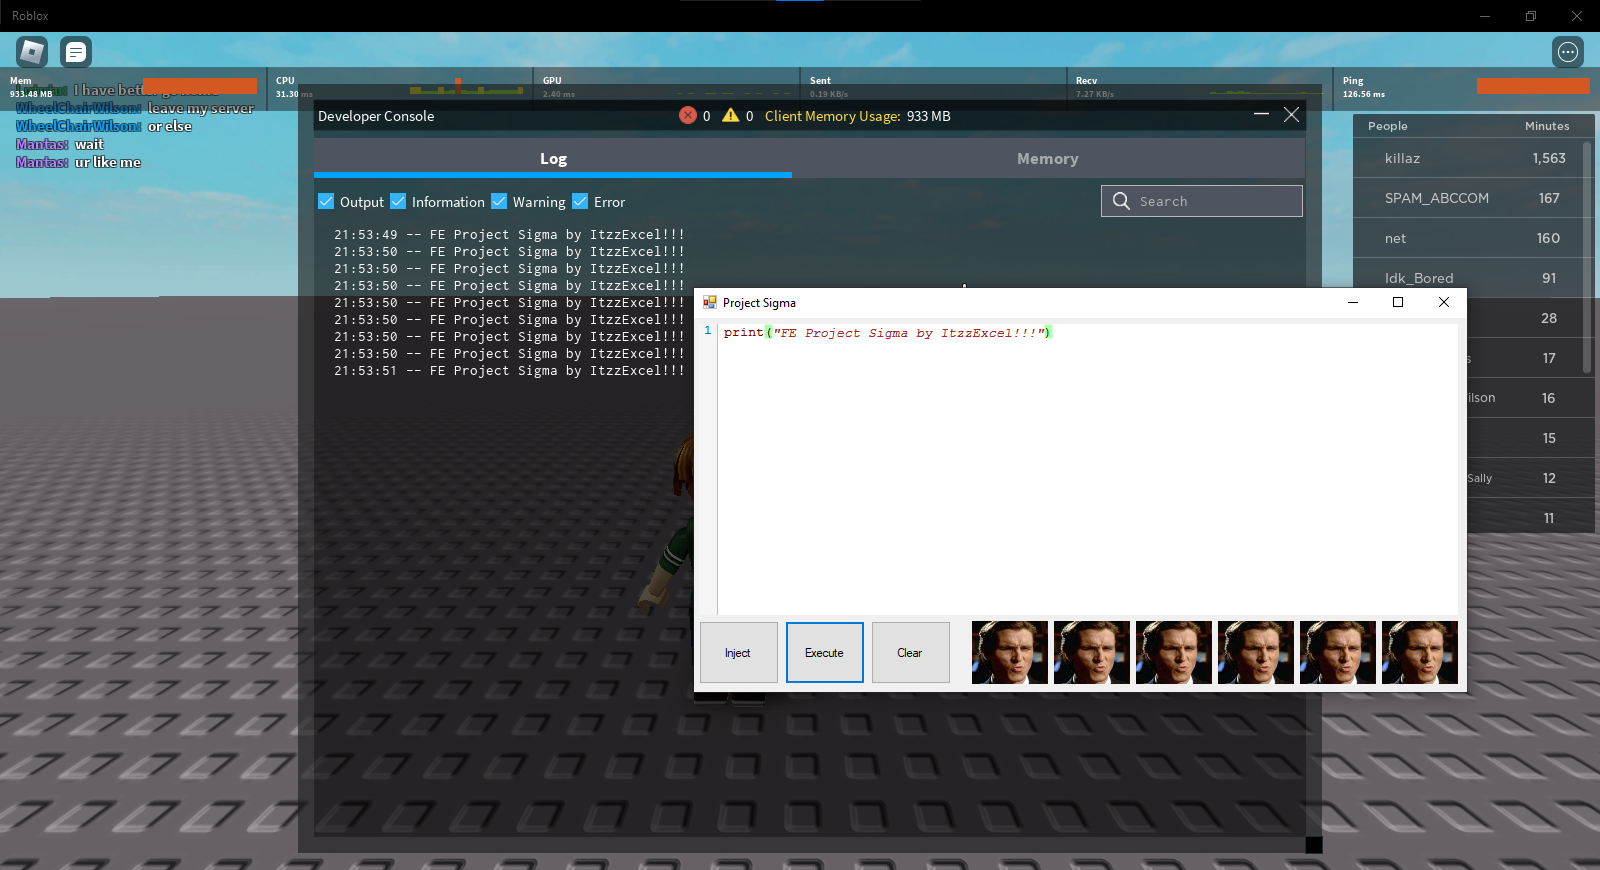Click the fourth face thumbnail in Project Sigma

click(1256, 652)
